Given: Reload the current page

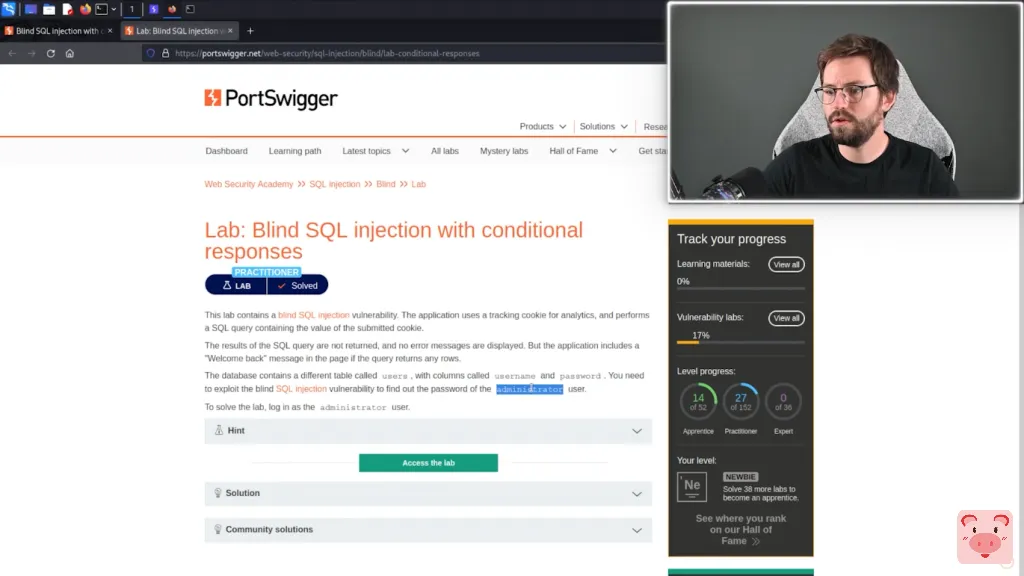Looking at the screenshot, I should point(50,54).
